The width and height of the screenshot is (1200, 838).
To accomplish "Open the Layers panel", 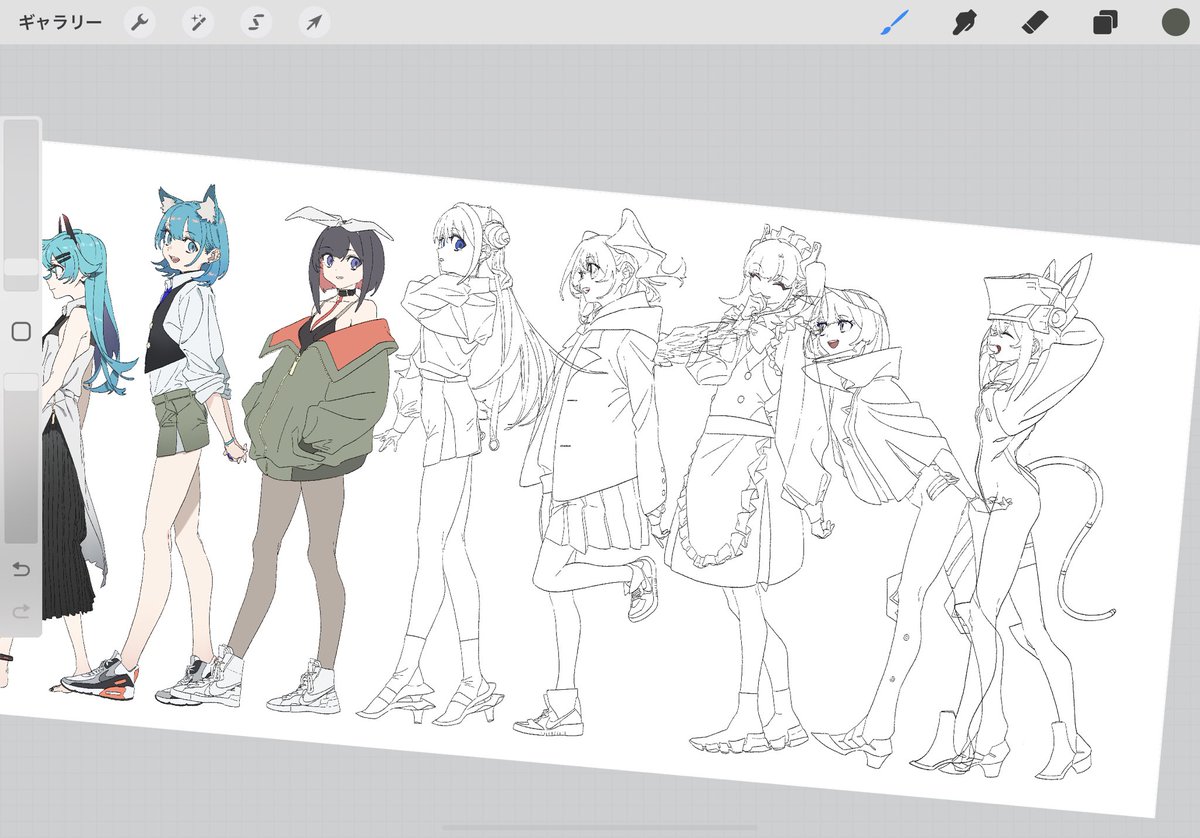I will point(1105,22).
